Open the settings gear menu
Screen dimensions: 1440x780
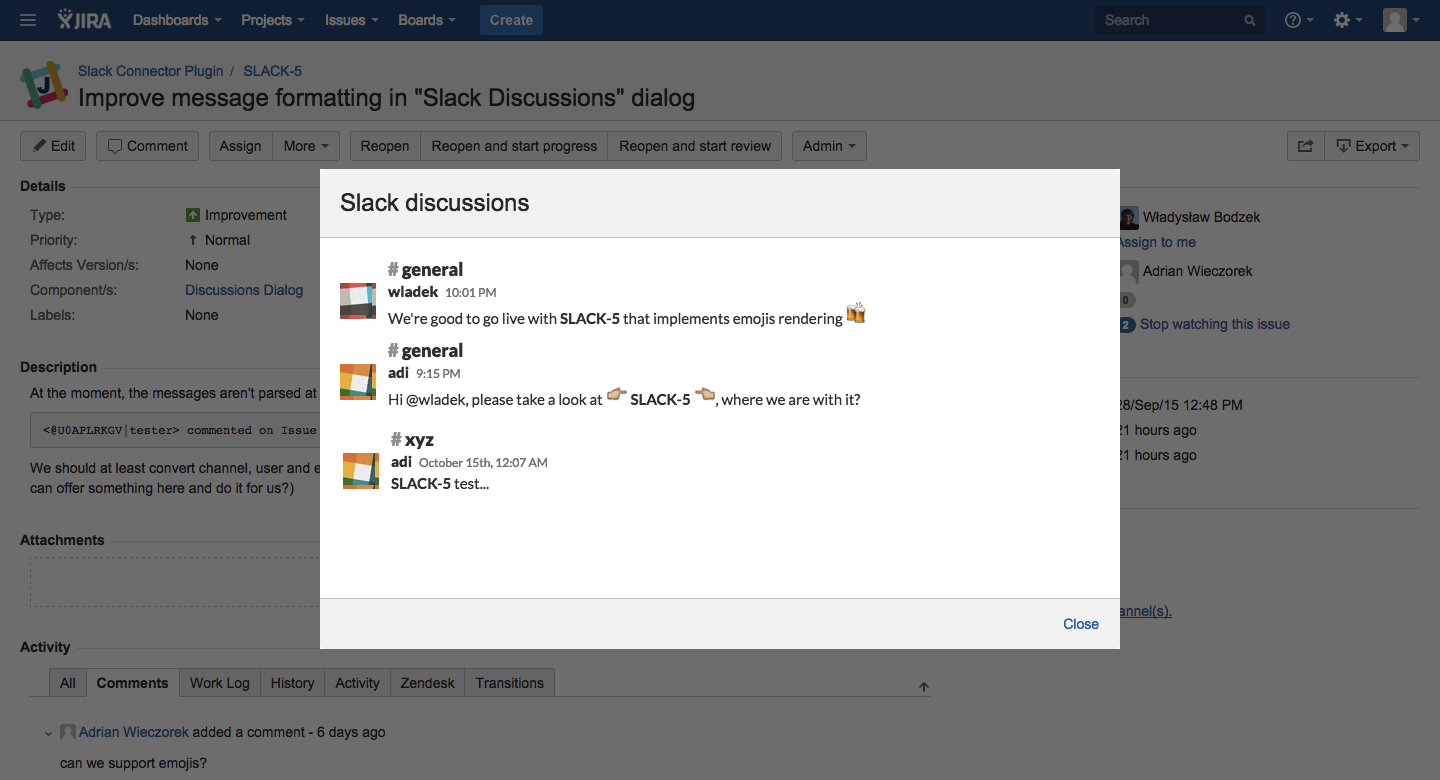[x=1348, y=20]
